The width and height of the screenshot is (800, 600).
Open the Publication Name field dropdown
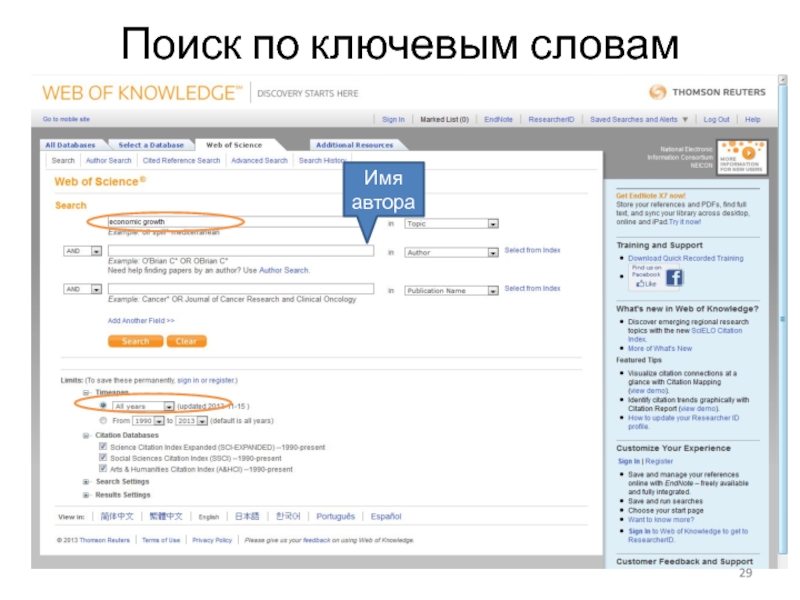(452, 290)
